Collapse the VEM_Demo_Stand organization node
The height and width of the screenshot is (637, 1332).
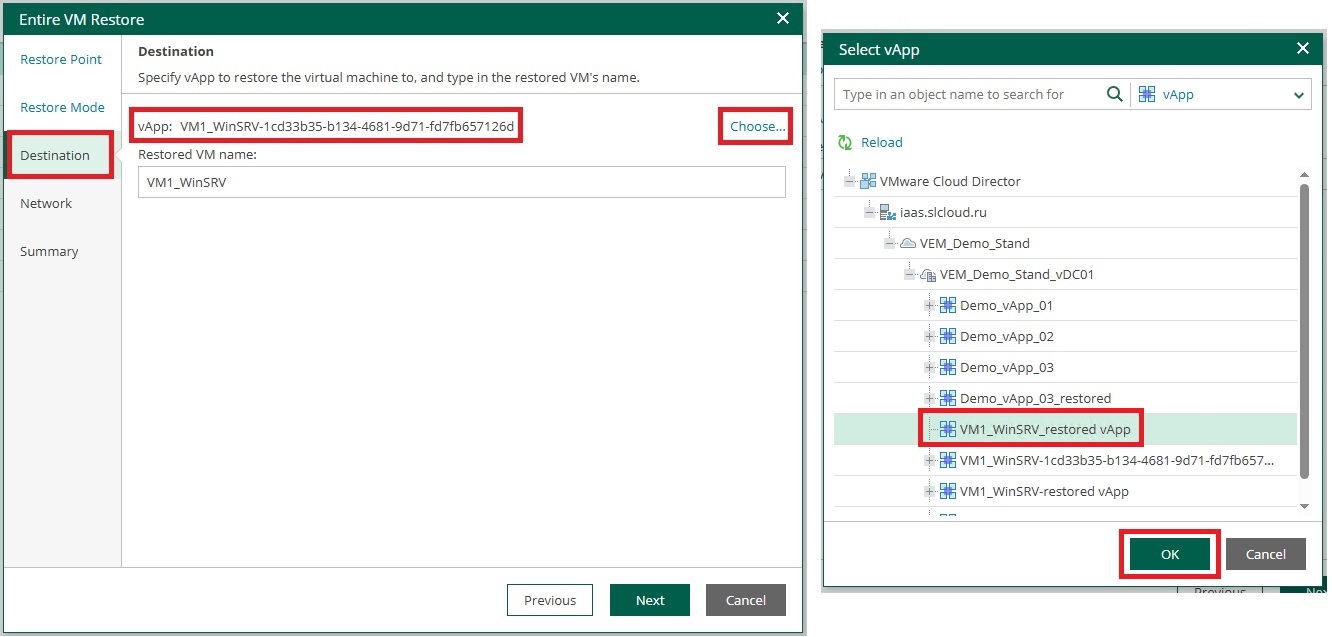890,243
